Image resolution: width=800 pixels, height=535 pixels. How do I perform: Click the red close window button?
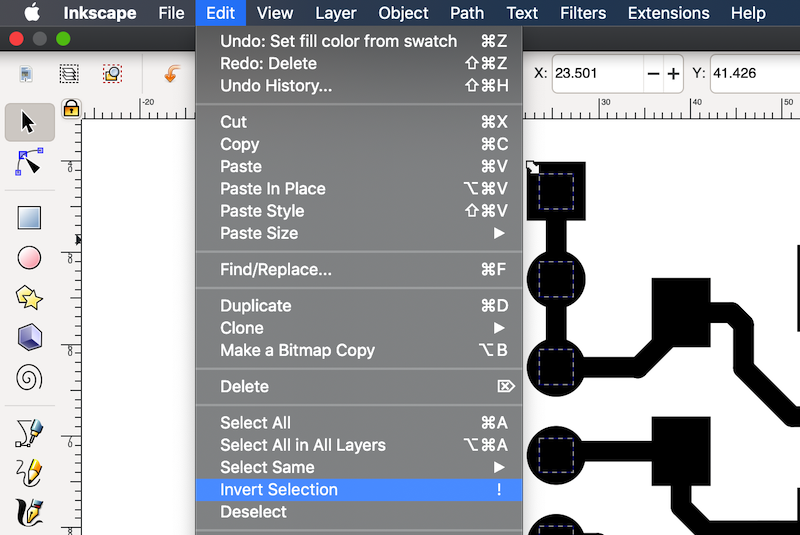(16, 39)
